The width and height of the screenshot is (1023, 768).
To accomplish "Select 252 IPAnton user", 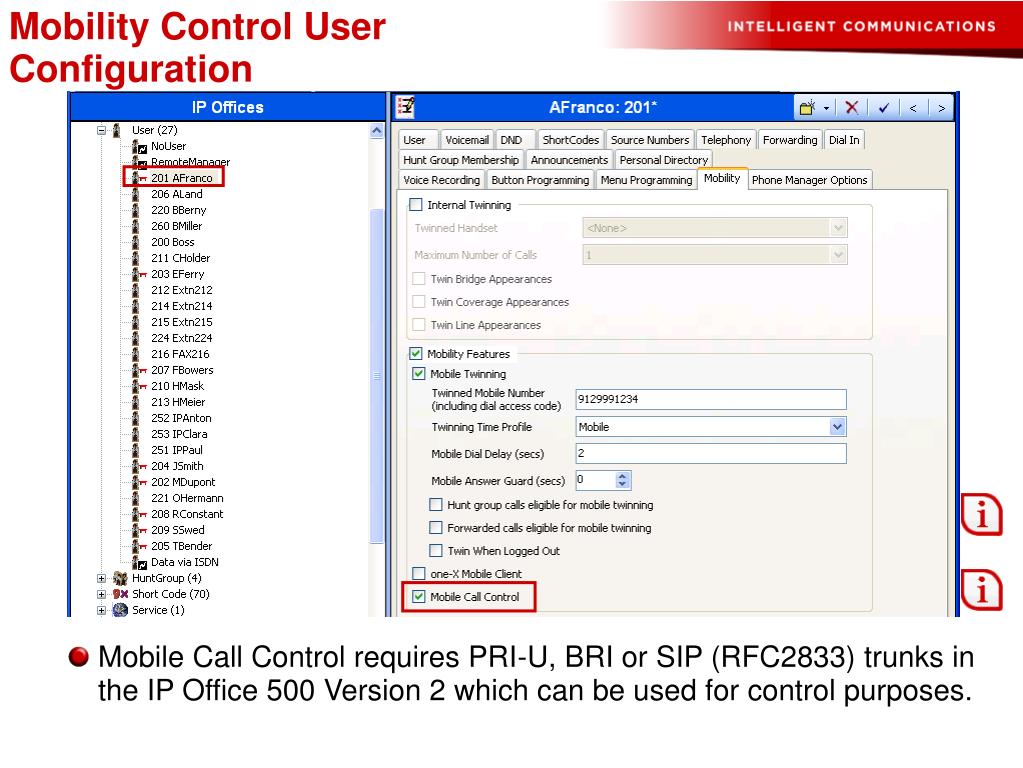I will [181, 418].
